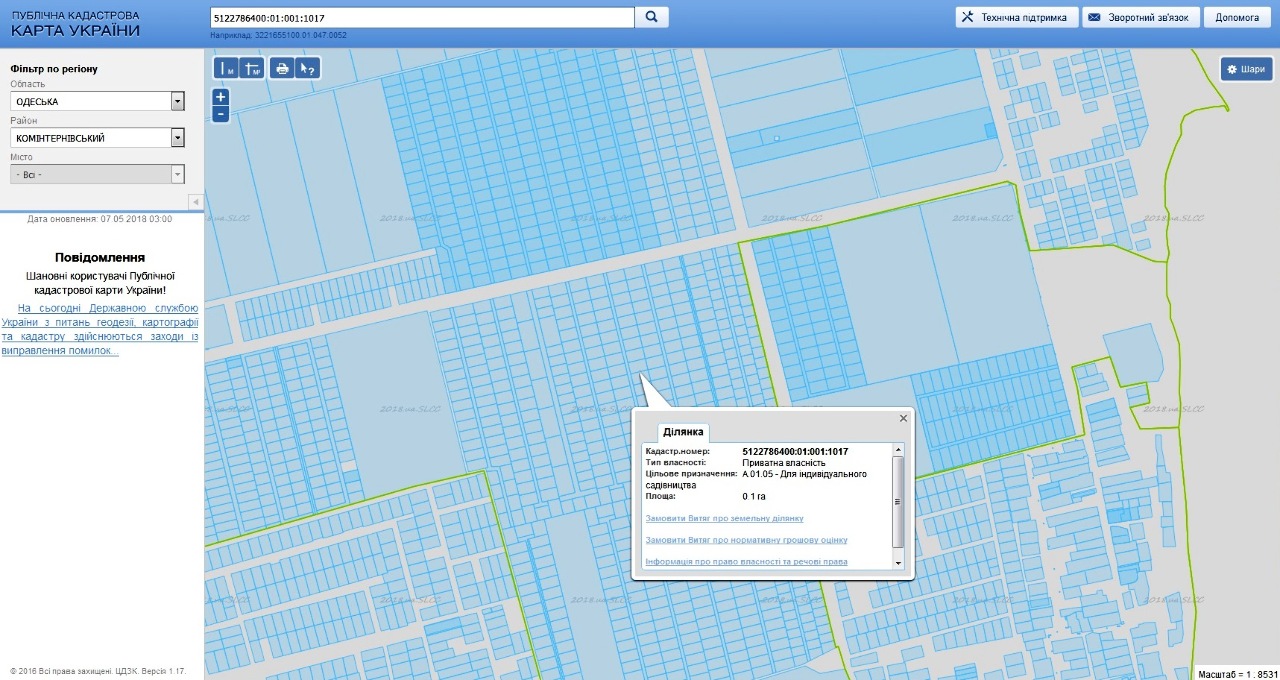Viewport: 1280px width, 680px height.
Task: Switch to the Ділянка tab
Action: [x=684, y=432]
